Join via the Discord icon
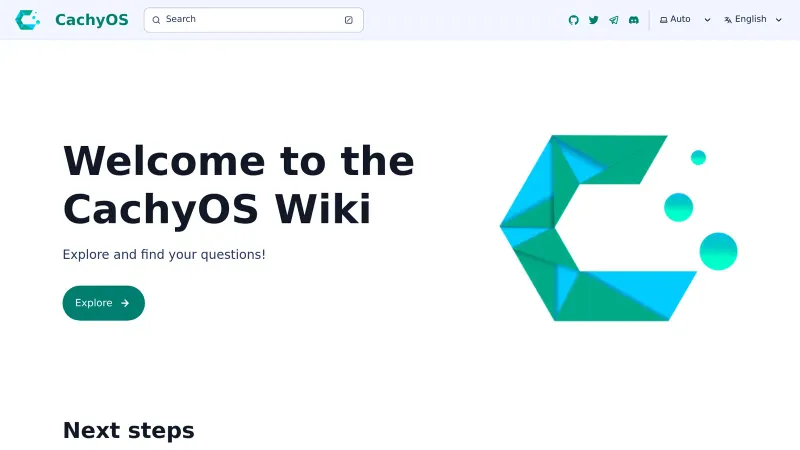The height and width of the screenshot is (450, 800). 634,20
